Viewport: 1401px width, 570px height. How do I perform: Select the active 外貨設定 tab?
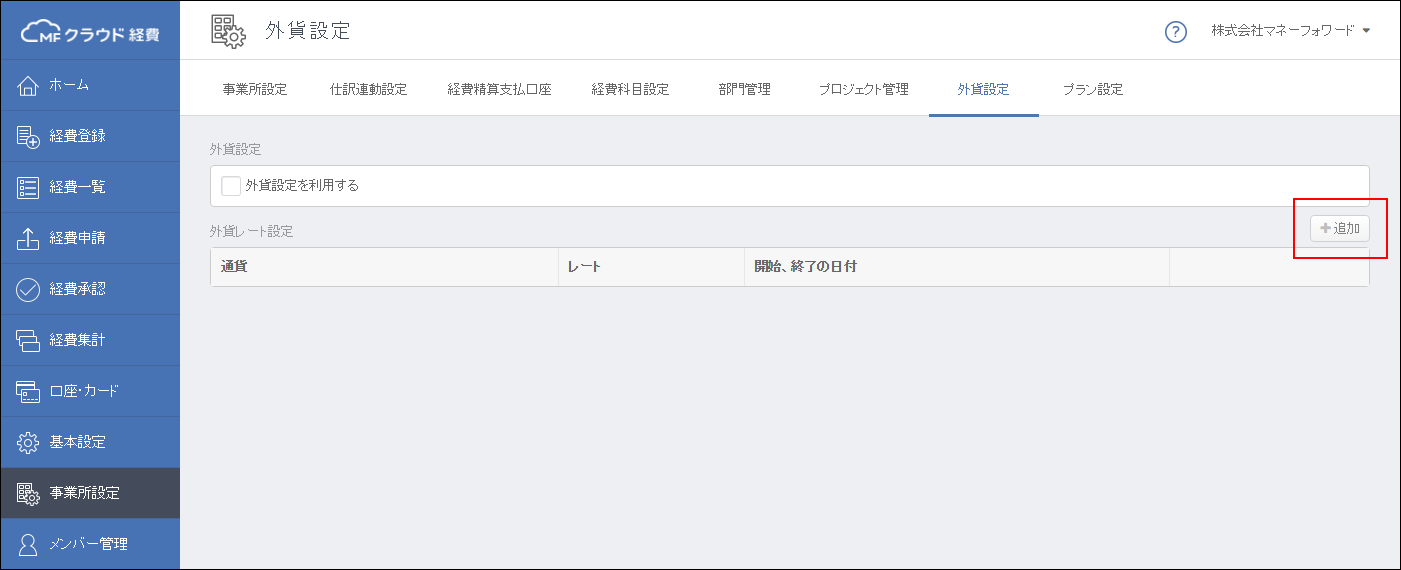[983, 89]
